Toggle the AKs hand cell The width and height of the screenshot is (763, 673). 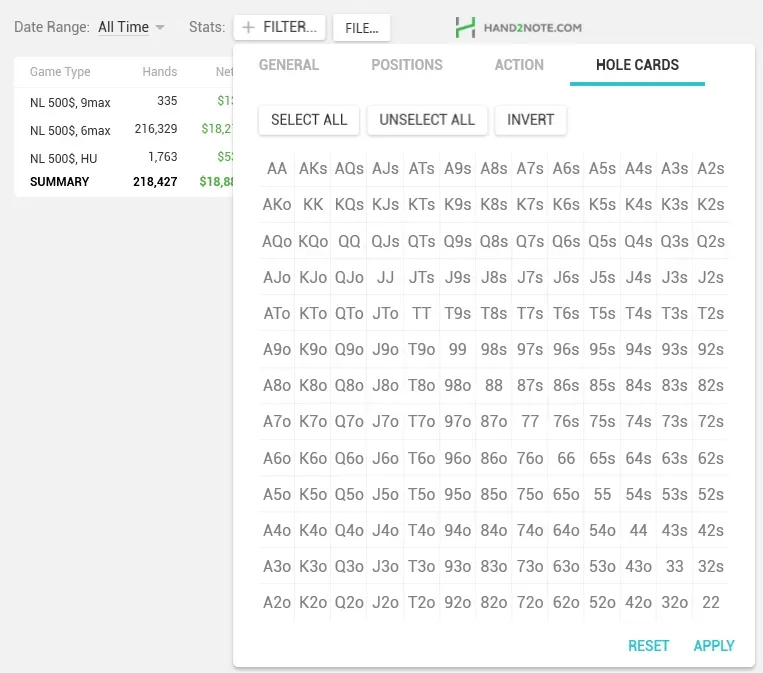click(x=313, y=169)
